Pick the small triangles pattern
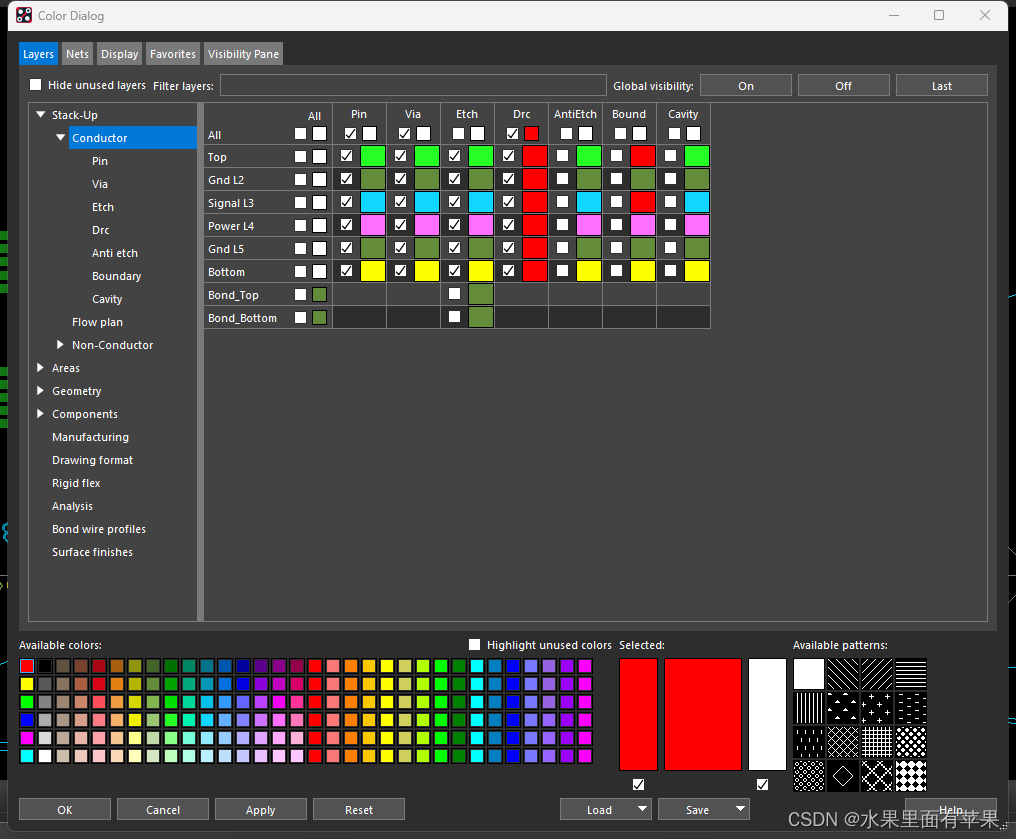This screenshot has height=839, width=1016. click(843, 708)
